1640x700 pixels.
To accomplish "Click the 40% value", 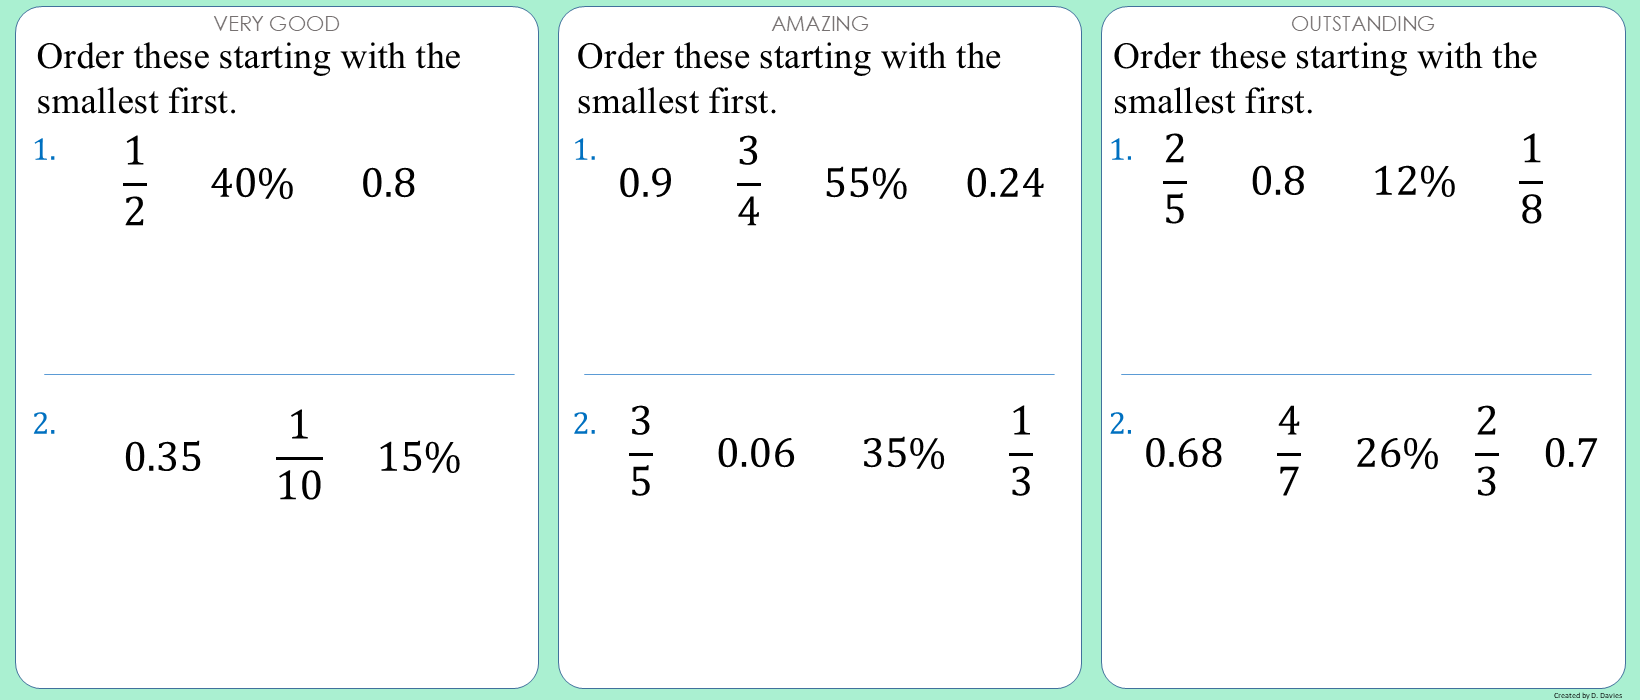I will [x=252, y=184].
